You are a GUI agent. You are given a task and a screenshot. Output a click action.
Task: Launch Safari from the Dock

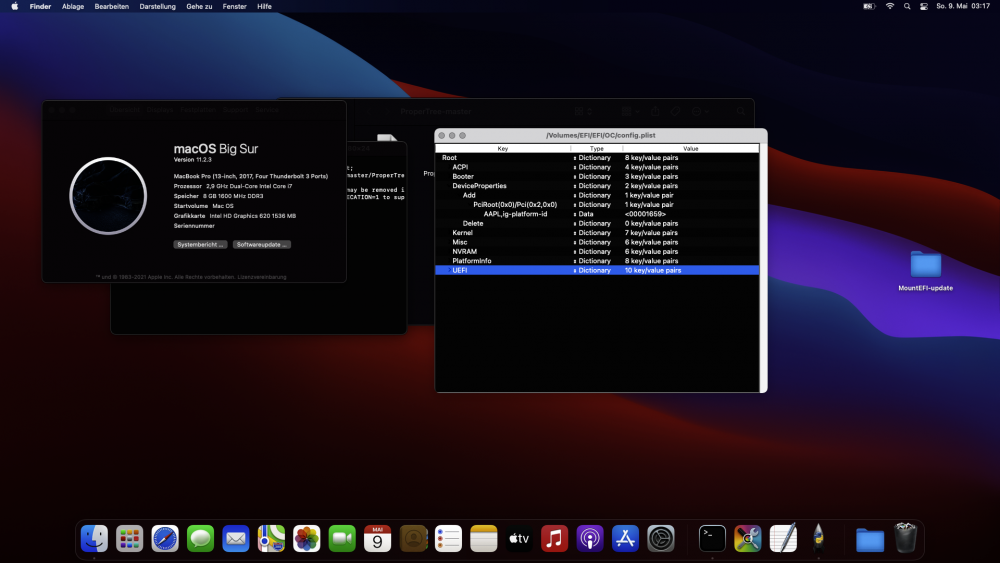[x=165, y=539]
